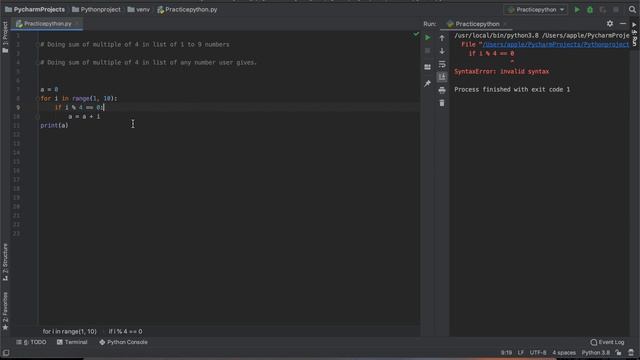Click PycharmProjects breadcrumb in navigation bar
The height and width of the screenshot is (360, 640).
[35, 9]
